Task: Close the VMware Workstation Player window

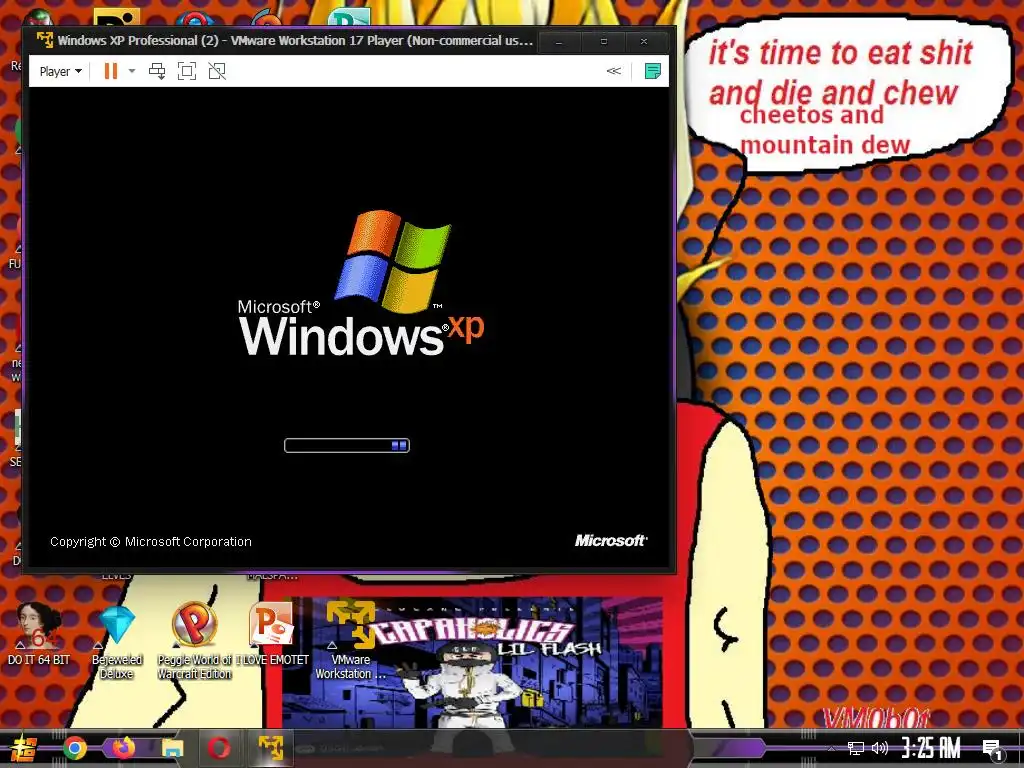Action: [644, 41]
